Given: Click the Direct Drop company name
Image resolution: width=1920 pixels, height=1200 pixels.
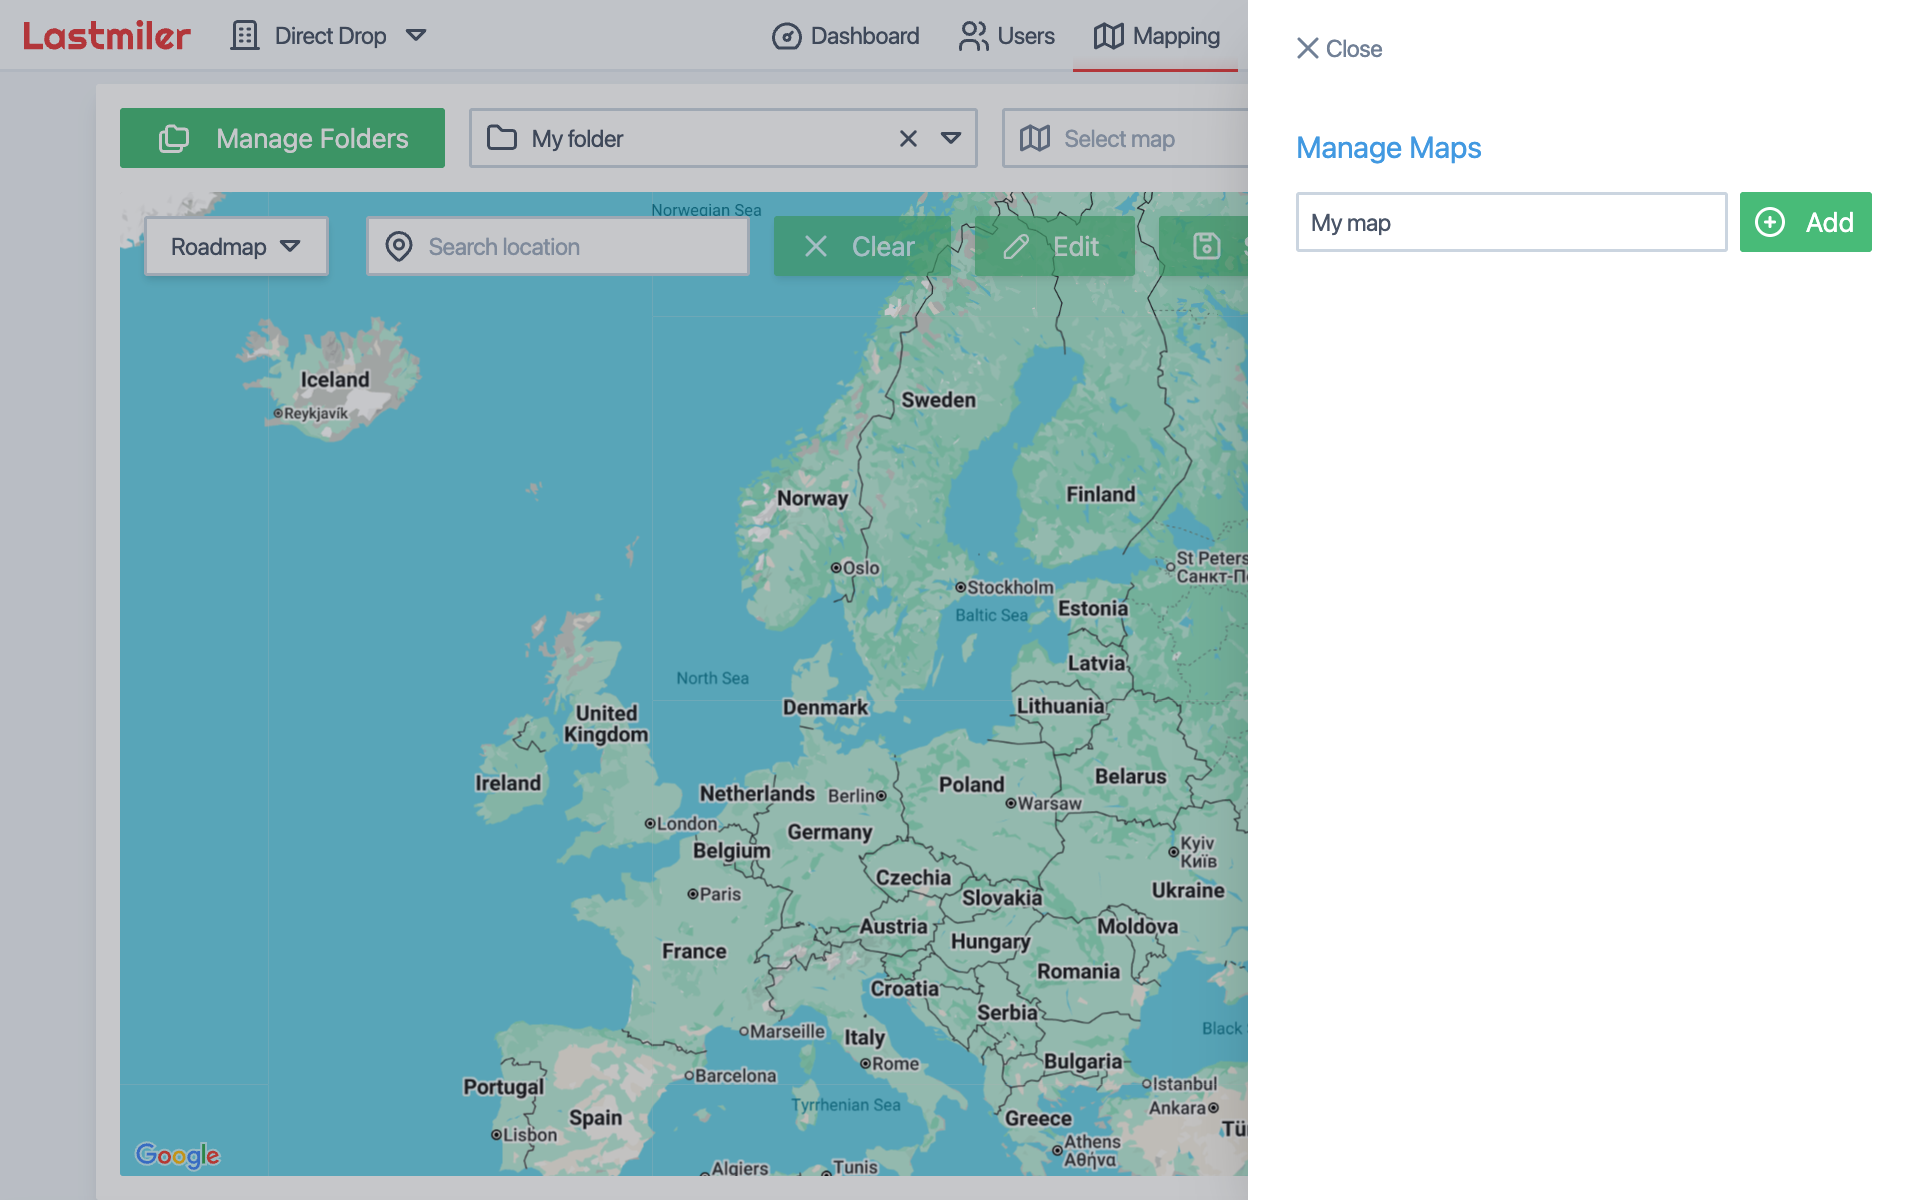Looking at the screenshot, I should [330, 36].
